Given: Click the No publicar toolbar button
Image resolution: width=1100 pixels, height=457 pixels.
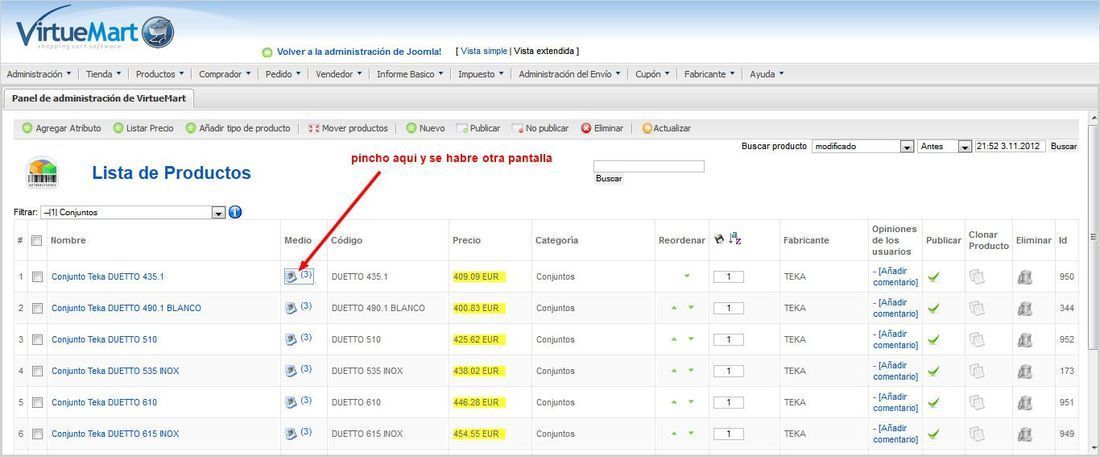Looking at the screenshot, I should (540, 128).
